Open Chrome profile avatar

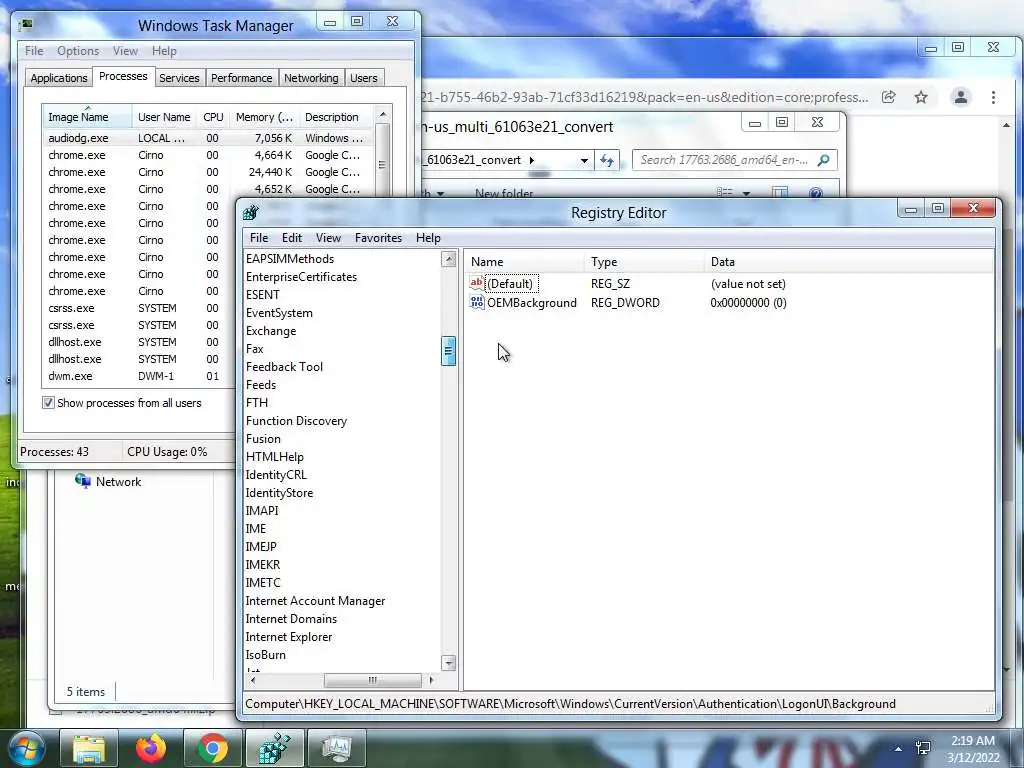click(x=961, y=97)
